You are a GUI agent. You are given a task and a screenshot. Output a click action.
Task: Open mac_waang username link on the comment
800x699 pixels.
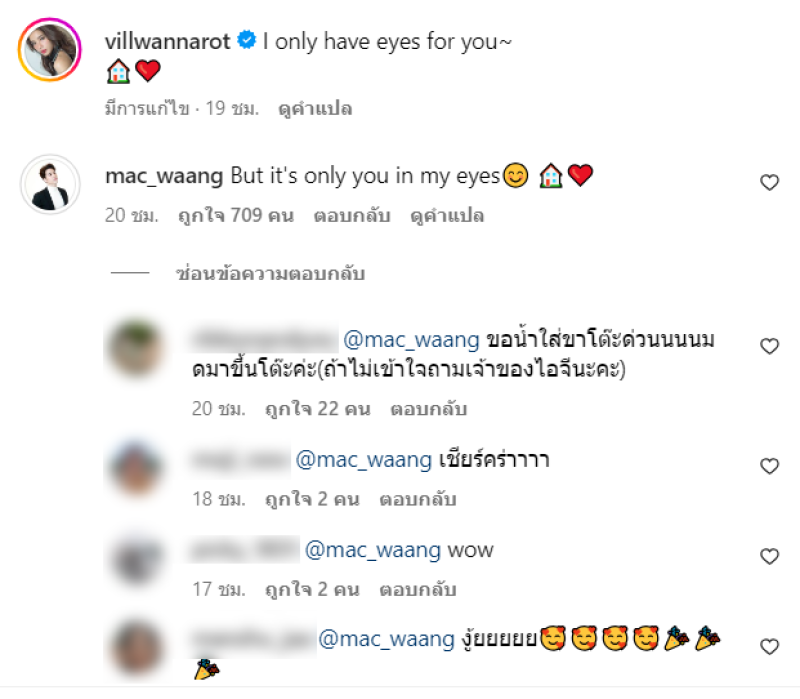click(x=164, y=176)
